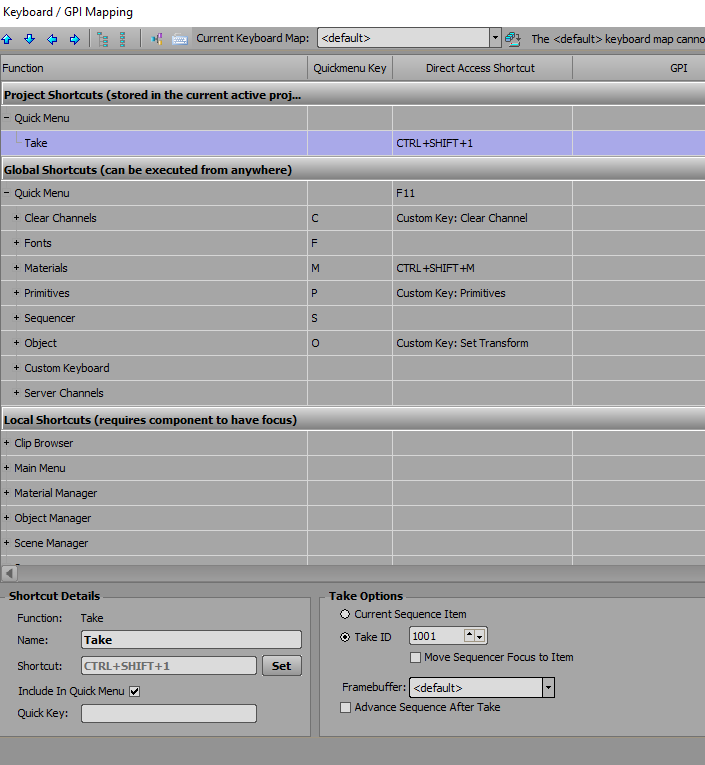Expand the Scene Manager node

point(6,543)
